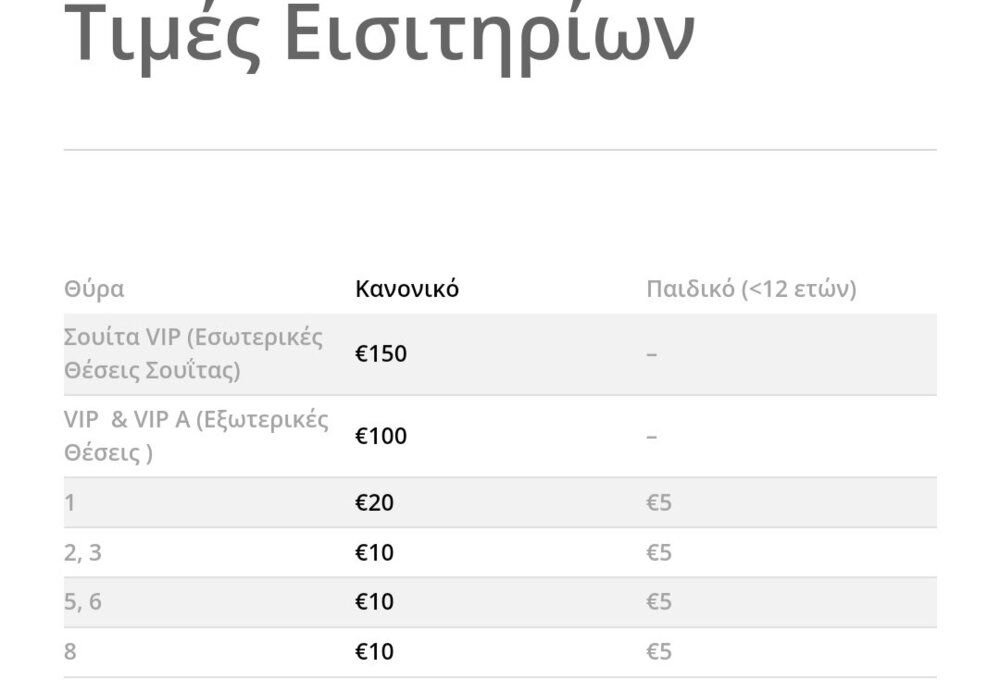Click the €10 price for gates 5, 6

374,602
